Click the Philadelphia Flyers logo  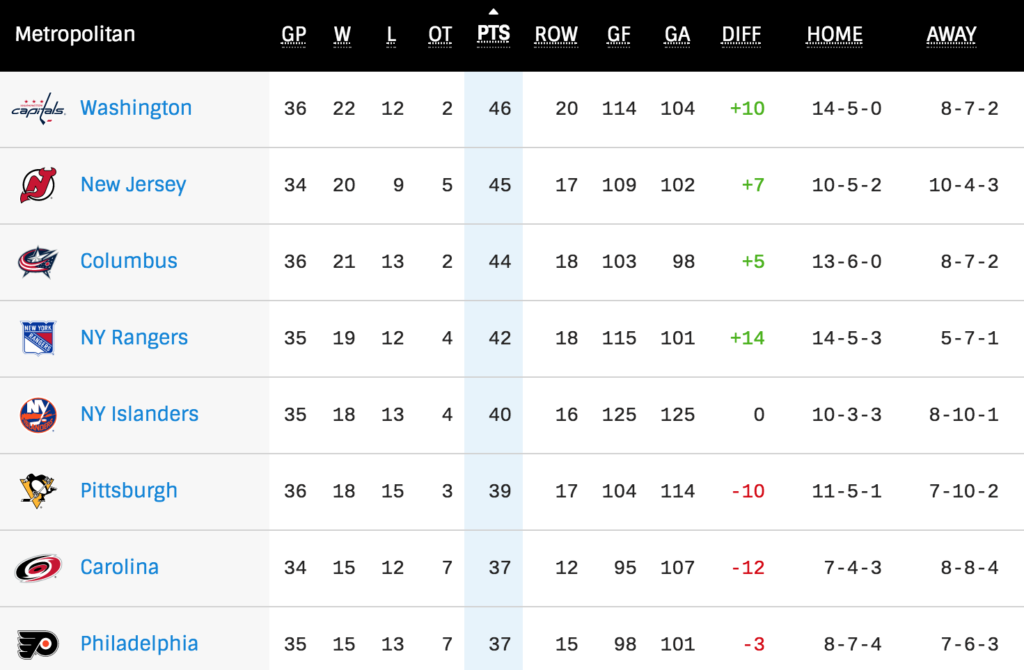pyautogui.click(x=38, y=644)
